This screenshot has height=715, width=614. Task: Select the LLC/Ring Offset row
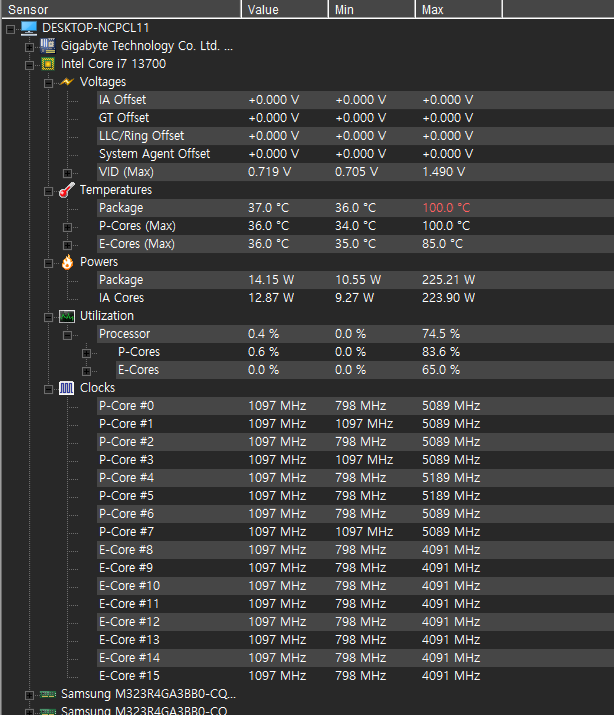point(355,136)
